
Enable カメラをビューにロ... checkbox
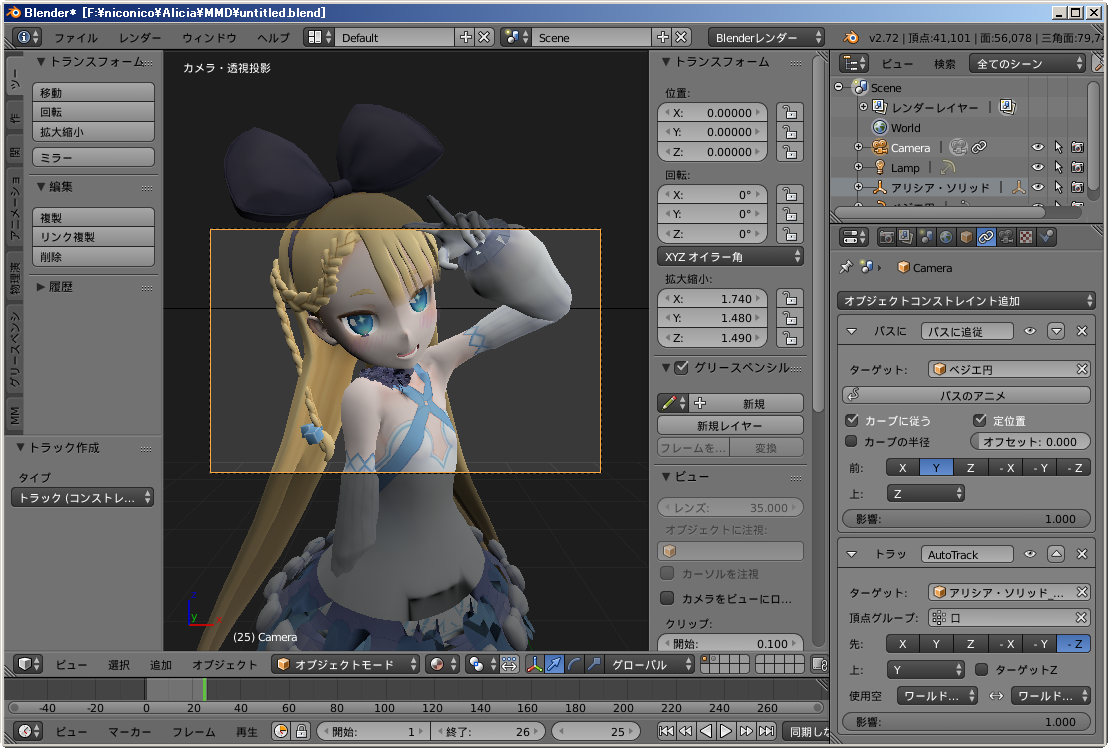(x=667, y=598)
